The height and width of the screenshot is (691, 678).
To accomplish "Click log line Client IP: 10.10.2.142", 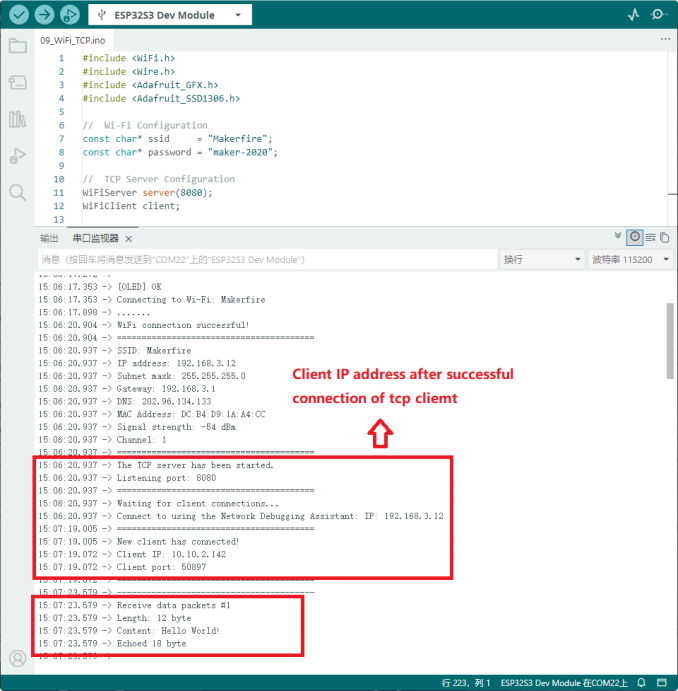I will [x=132, y=554].
